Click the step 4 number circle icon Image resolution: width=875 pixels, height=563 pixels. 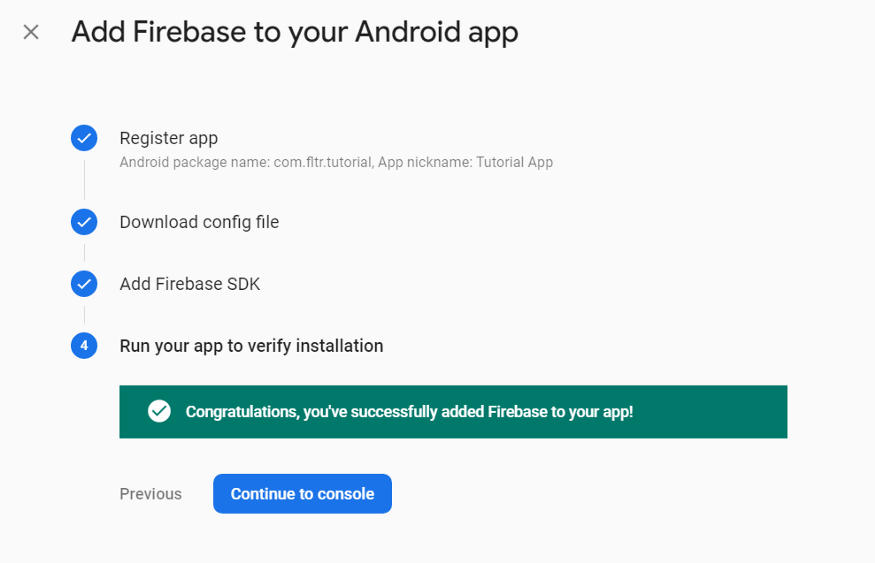point(84,345)
